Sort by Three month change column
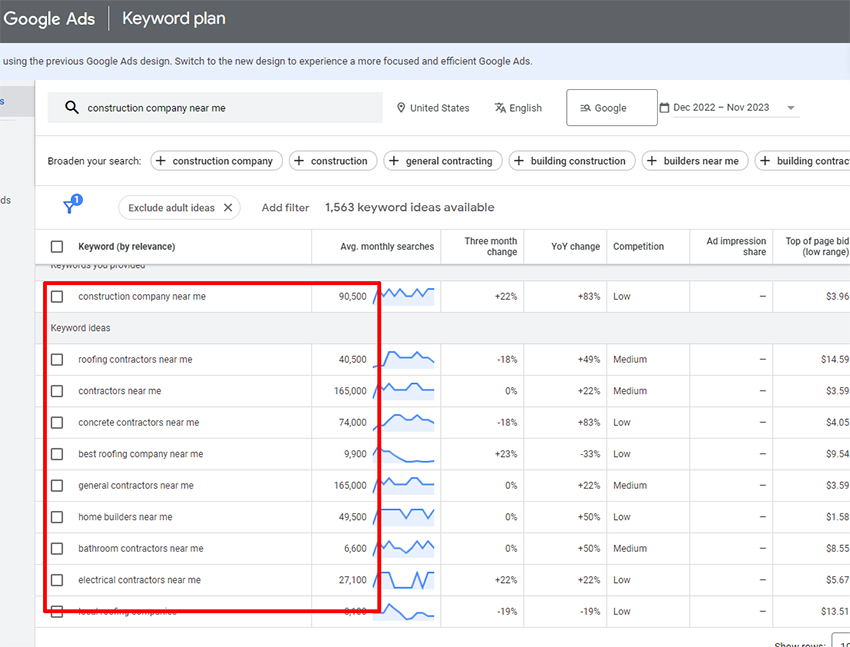Screen dimensions: 850x647 click(x=491, y=247)
